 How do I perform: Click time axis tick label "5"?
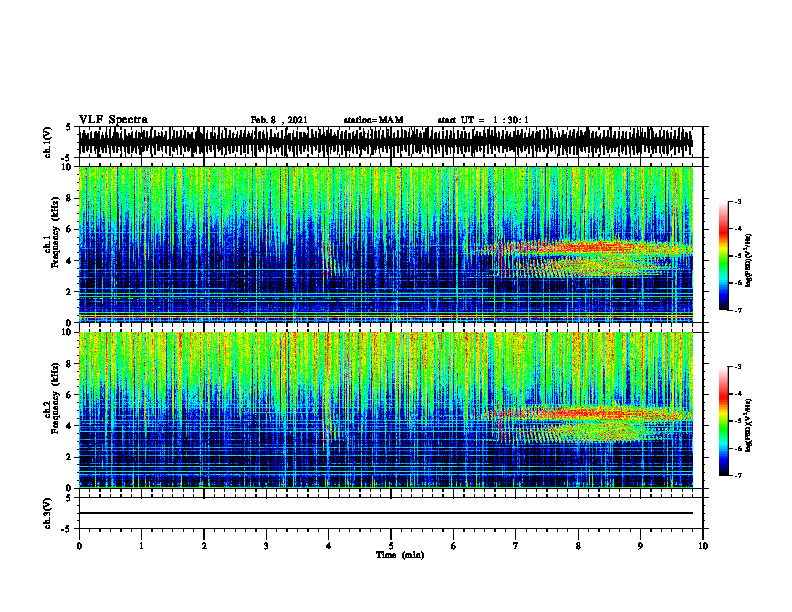point(391,546)
